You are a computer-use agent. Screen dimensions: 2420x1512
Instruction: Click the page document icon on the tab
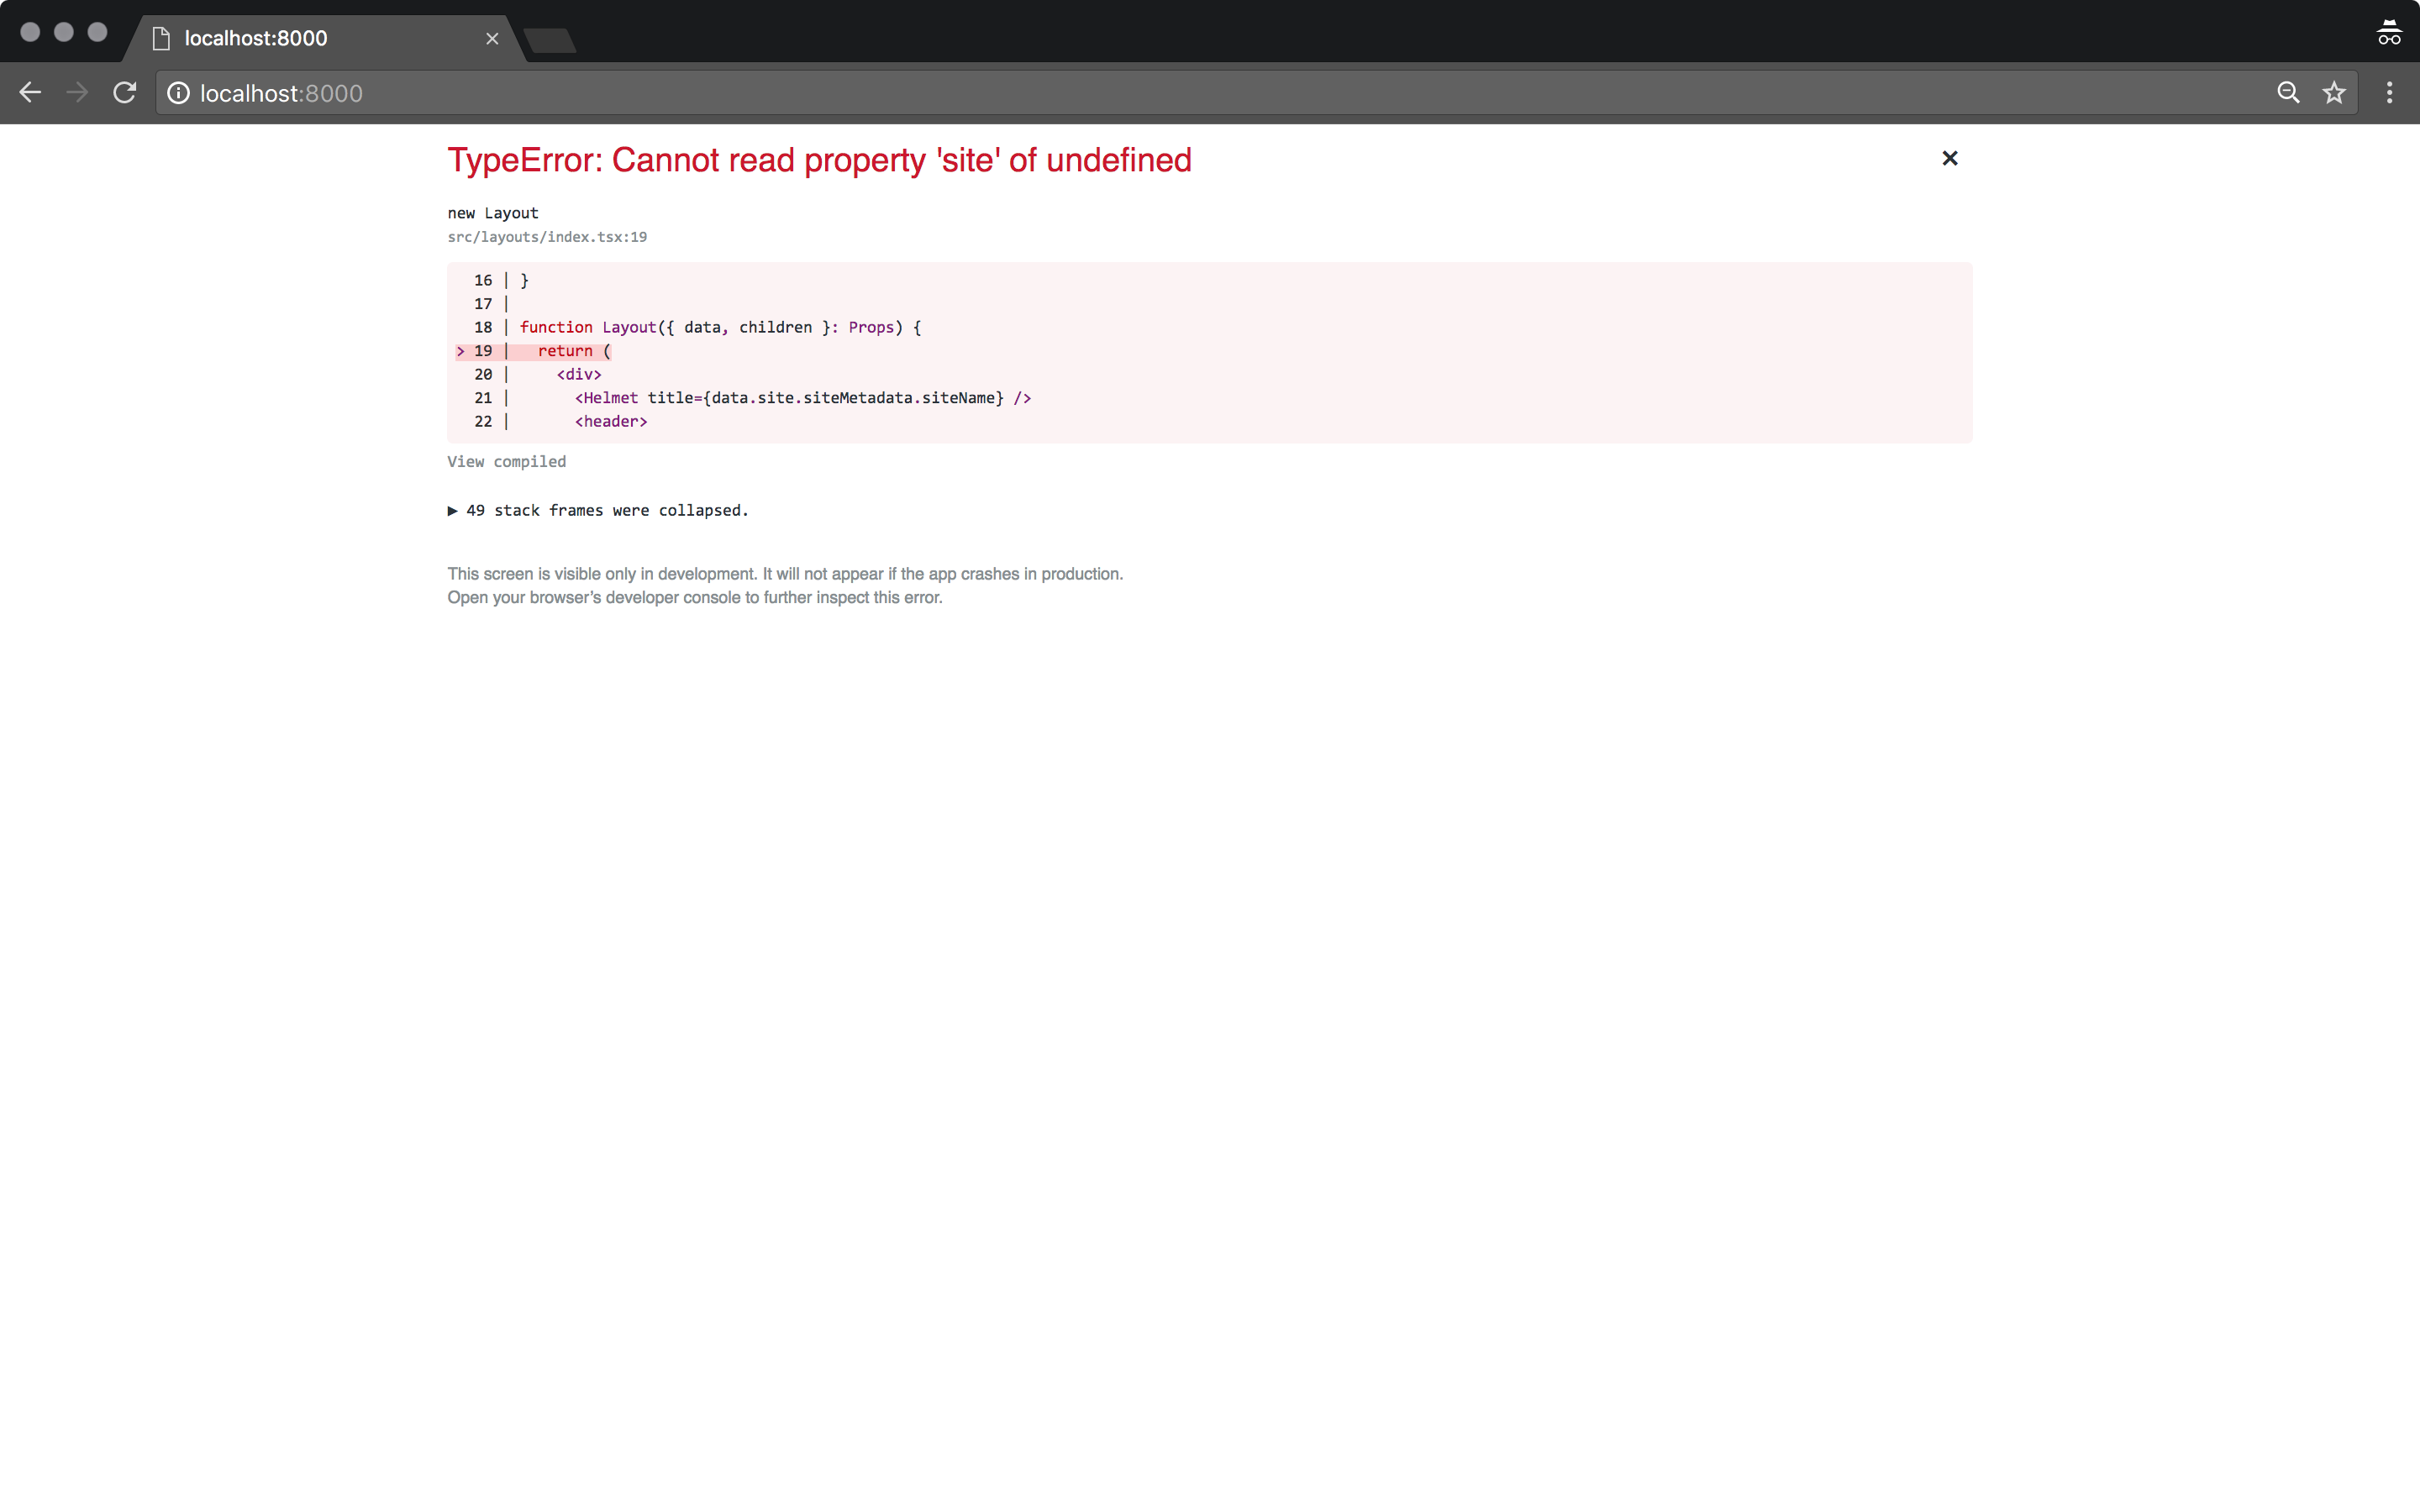[x=161, y=38]
